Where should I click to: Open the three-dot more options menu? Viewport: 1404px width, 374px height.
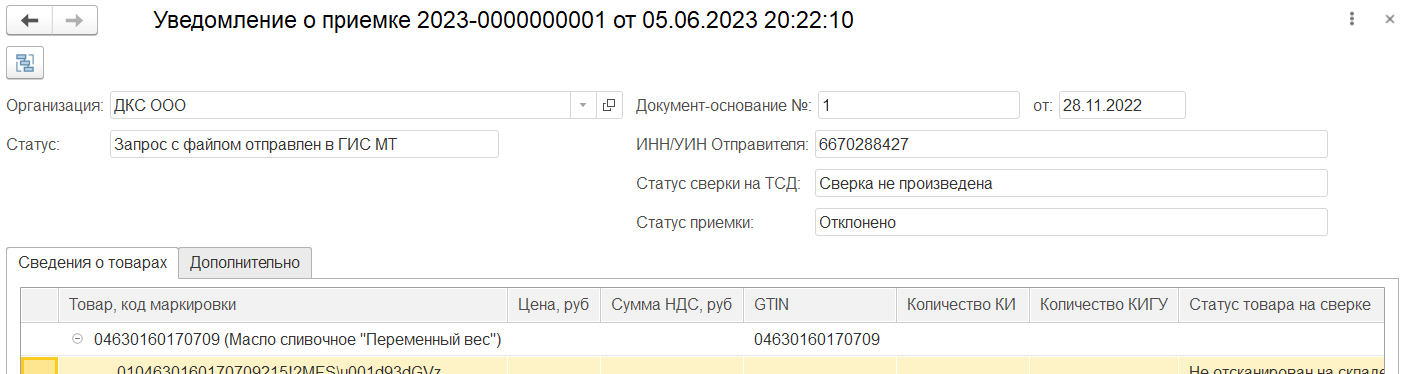tap(1351, 19)
